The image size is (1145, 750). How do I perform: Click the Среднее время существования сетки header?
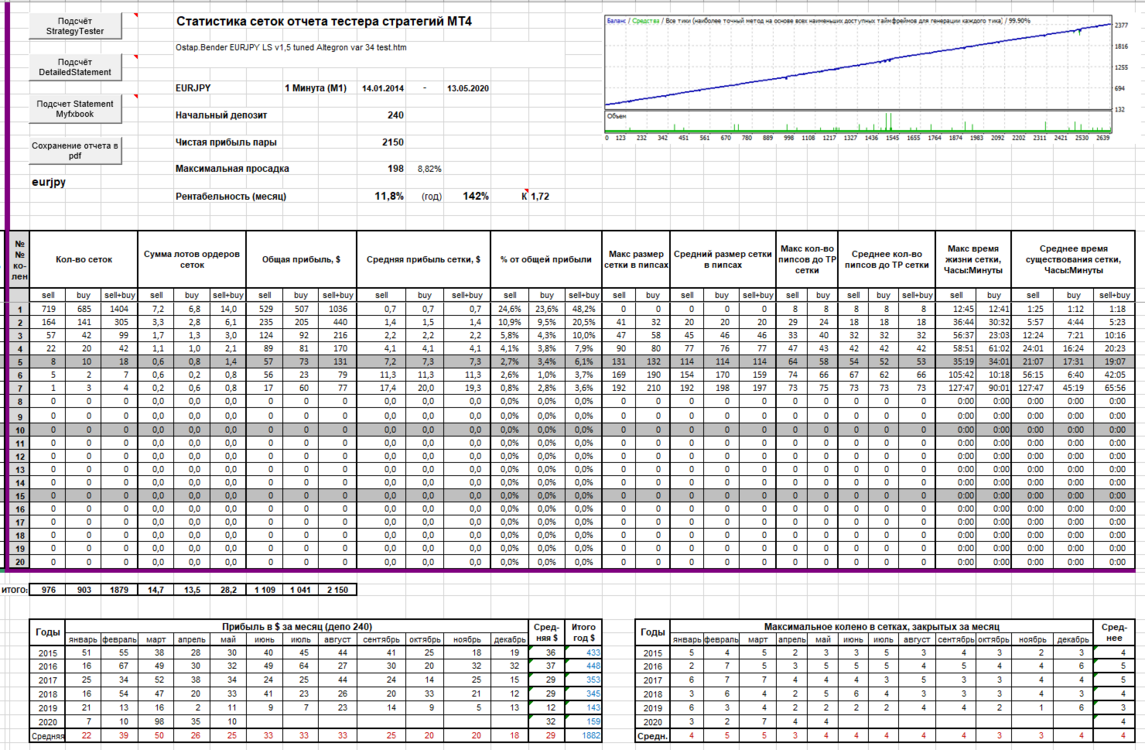click(1073, 259)
